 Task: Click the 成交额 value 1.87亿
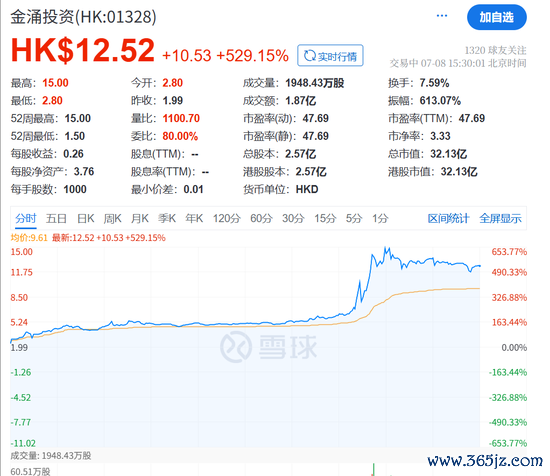(301, 101)
